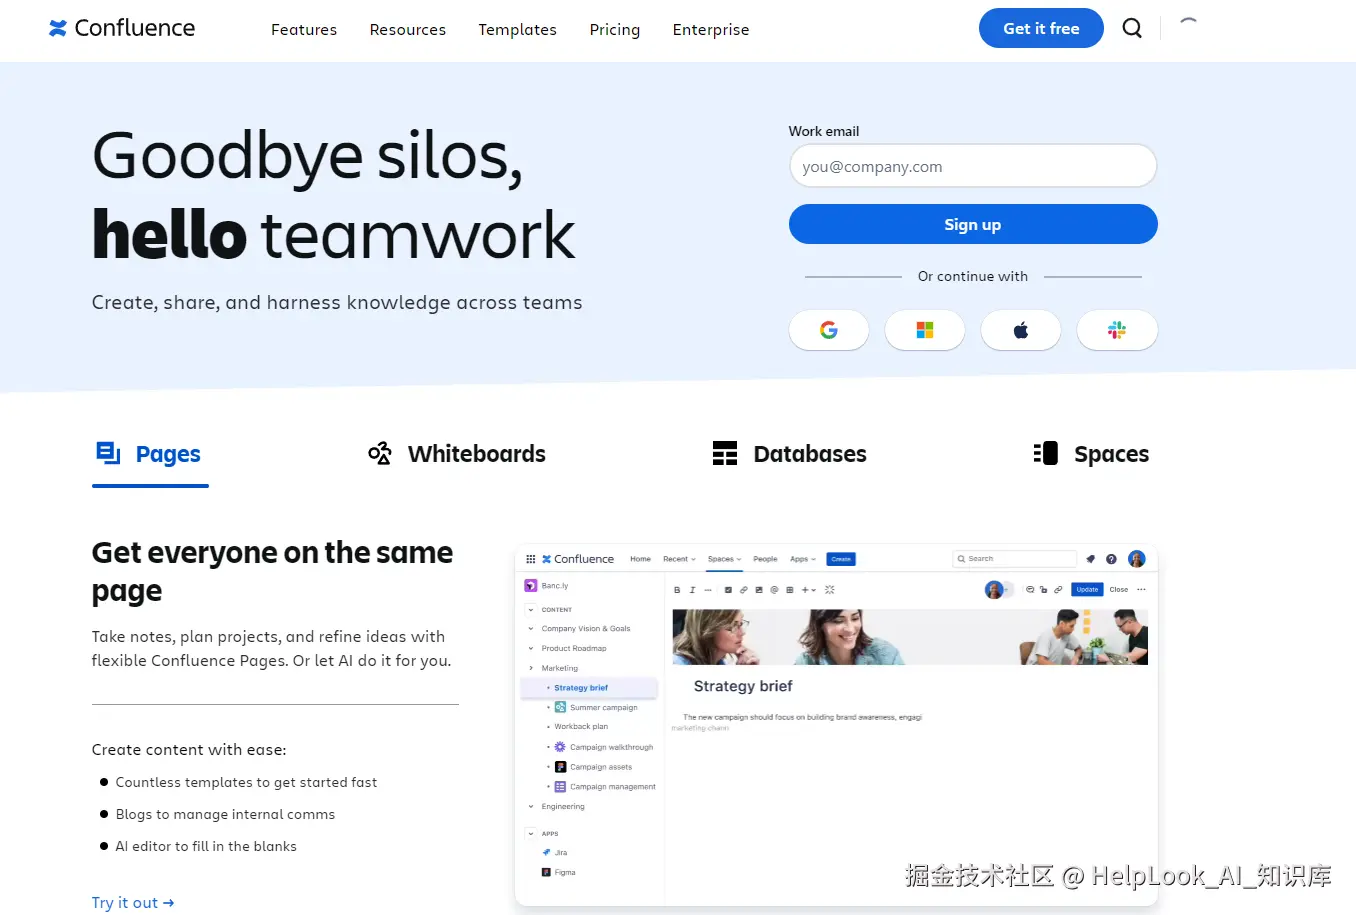This screenshot has width=1356, height=915.
Task: Follow the Try it out link
Action: pyautogui.click(x=133, y=902)
